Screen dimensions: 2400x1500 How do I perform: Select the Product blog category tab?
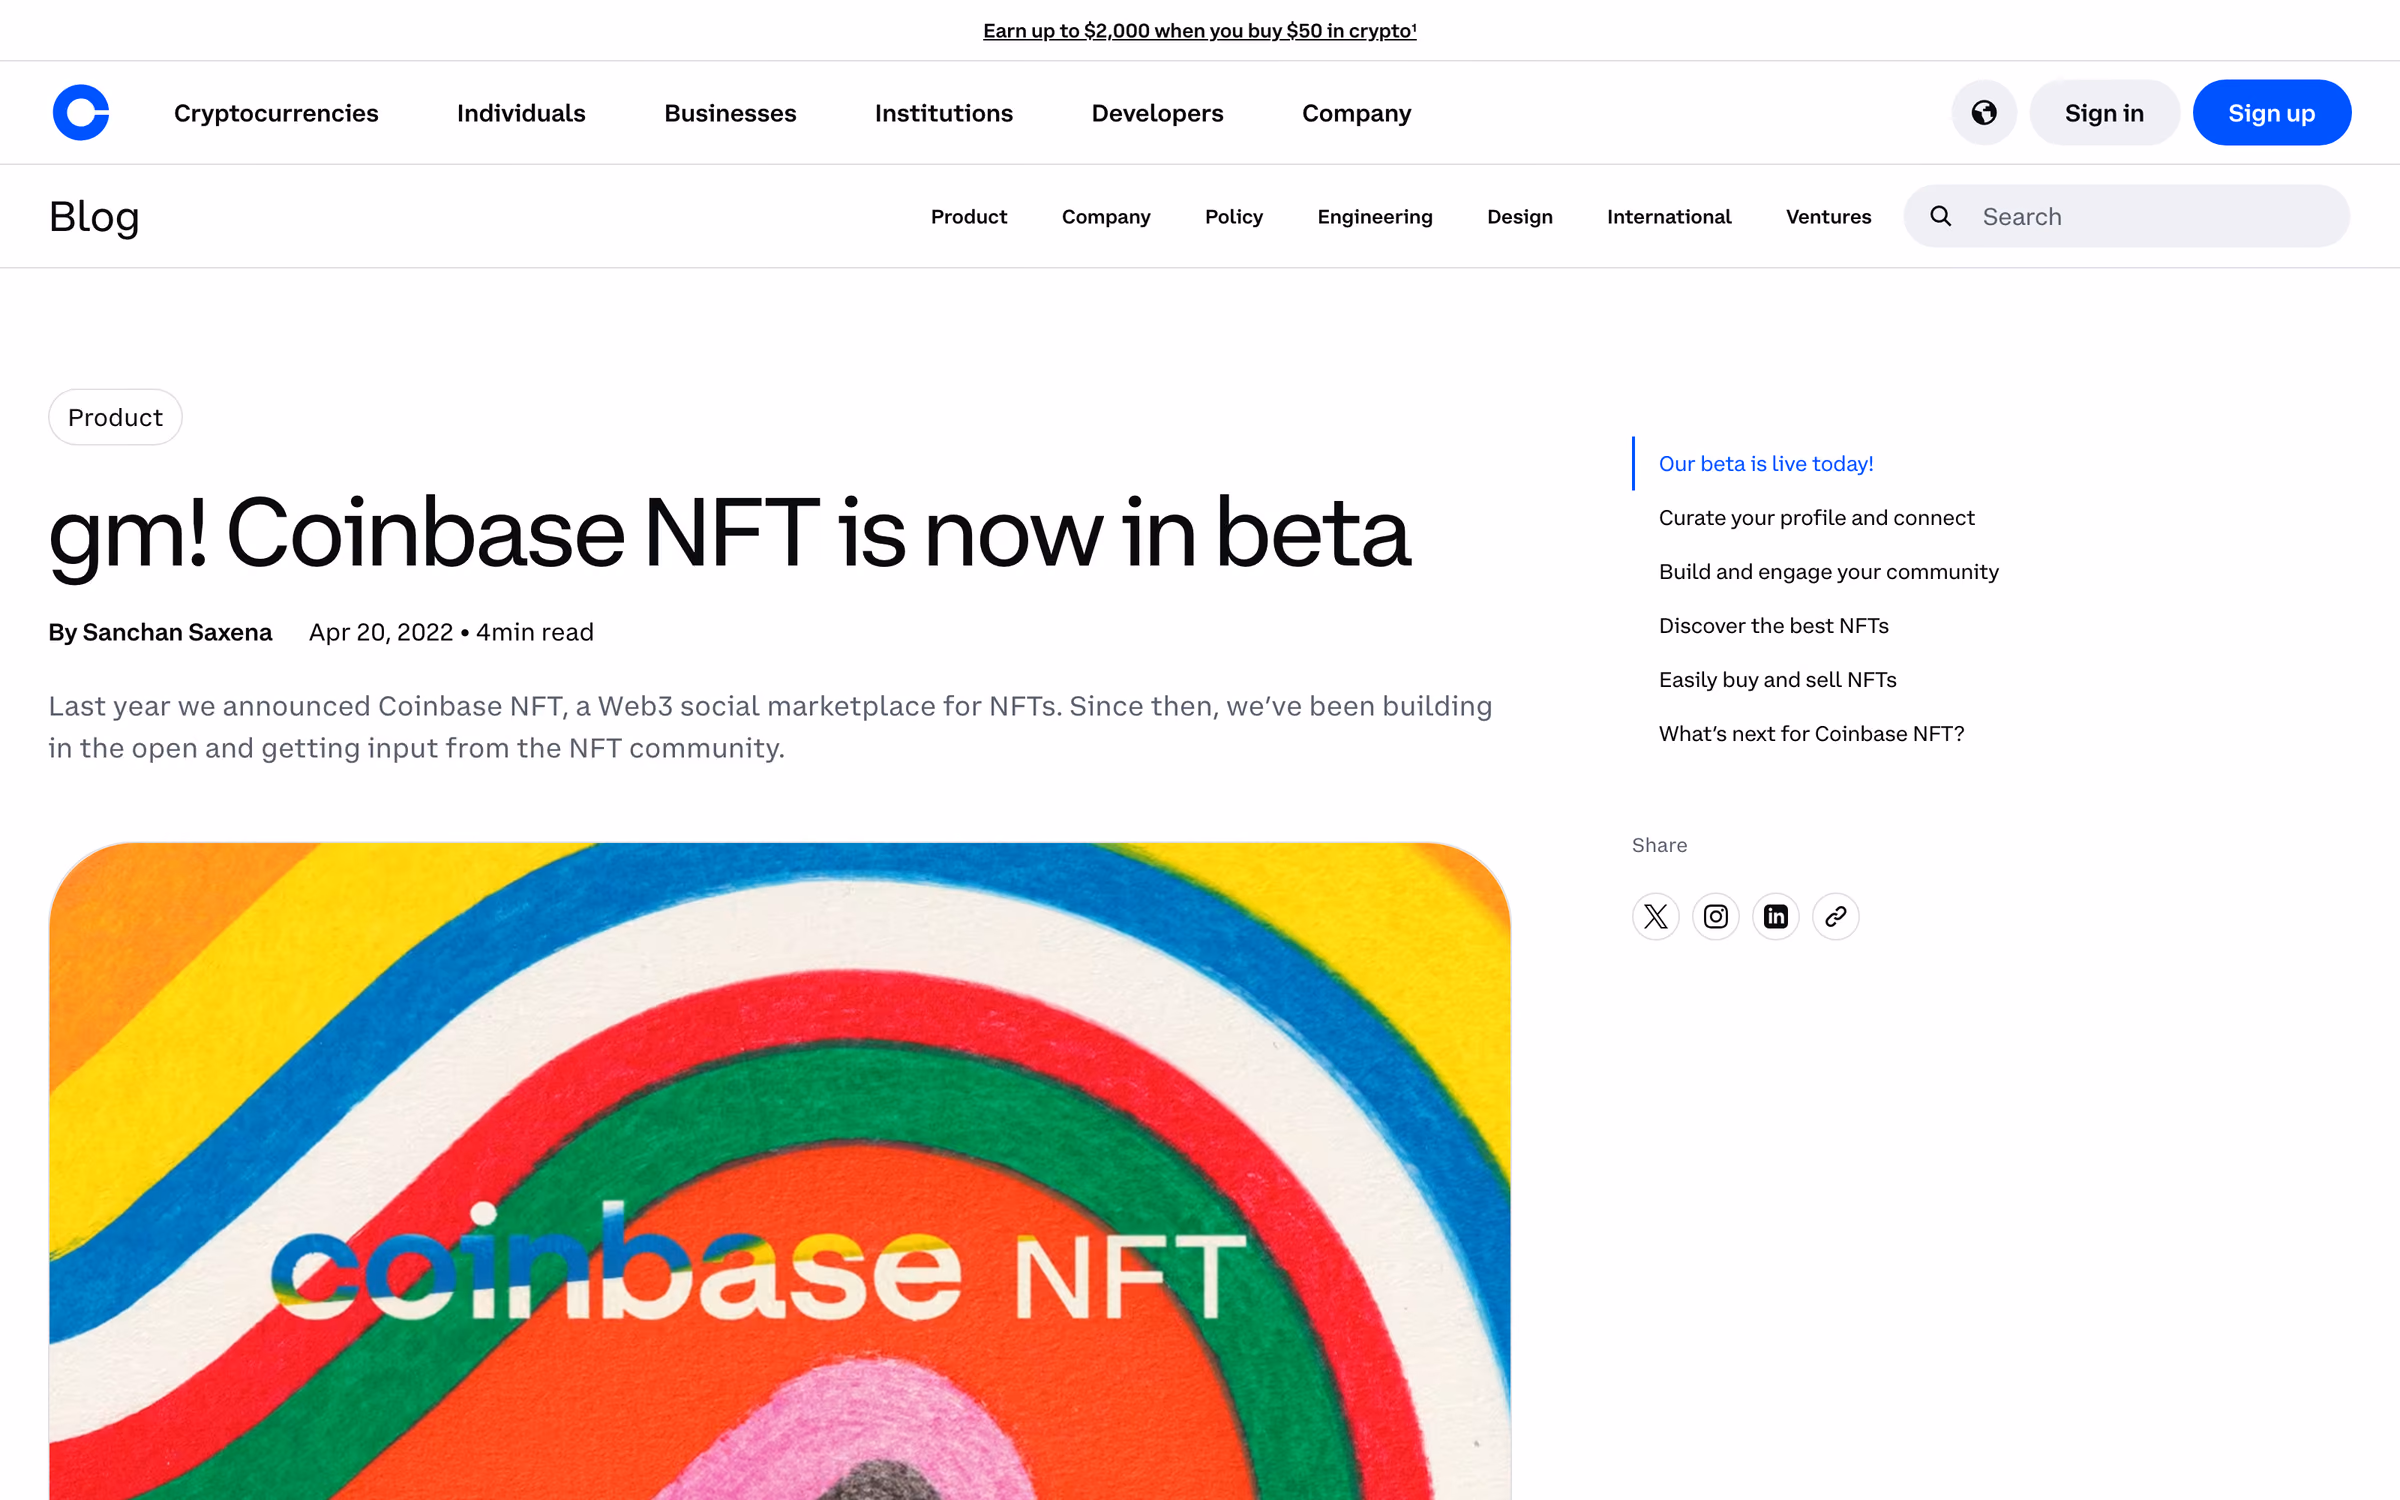(x=969, y=217)
